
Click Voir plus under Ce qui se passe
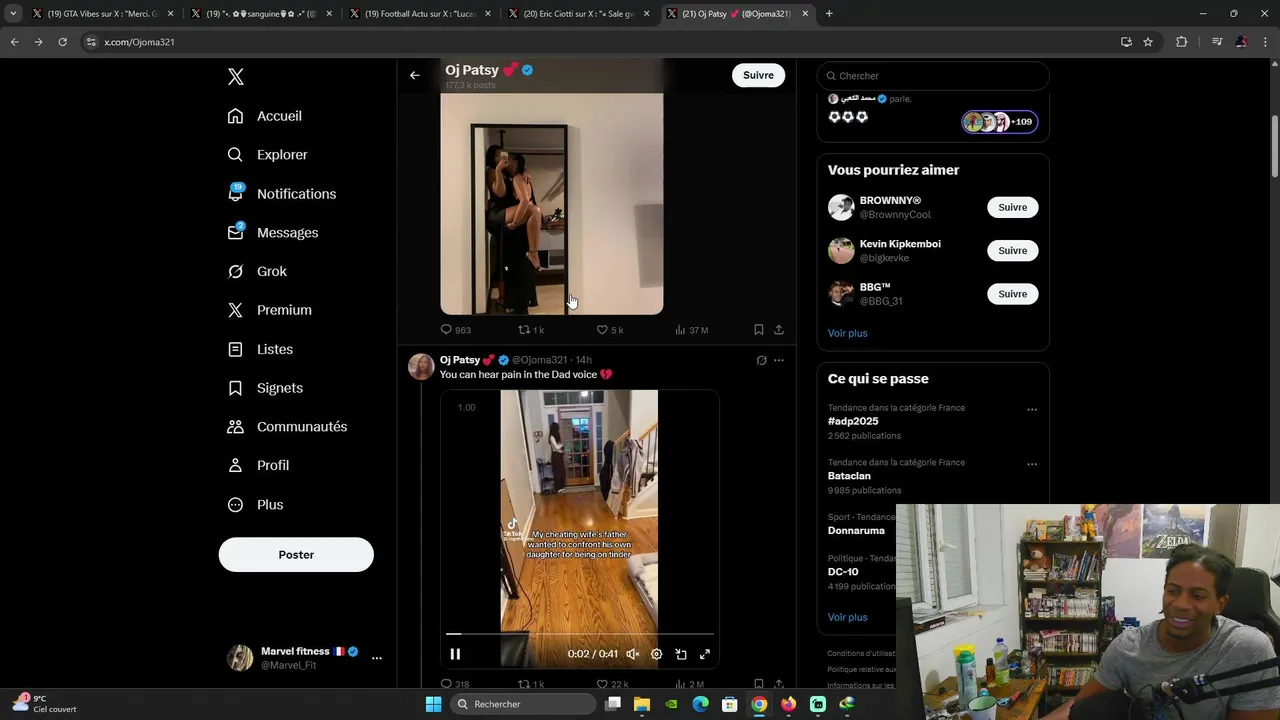tap(848, 617)
